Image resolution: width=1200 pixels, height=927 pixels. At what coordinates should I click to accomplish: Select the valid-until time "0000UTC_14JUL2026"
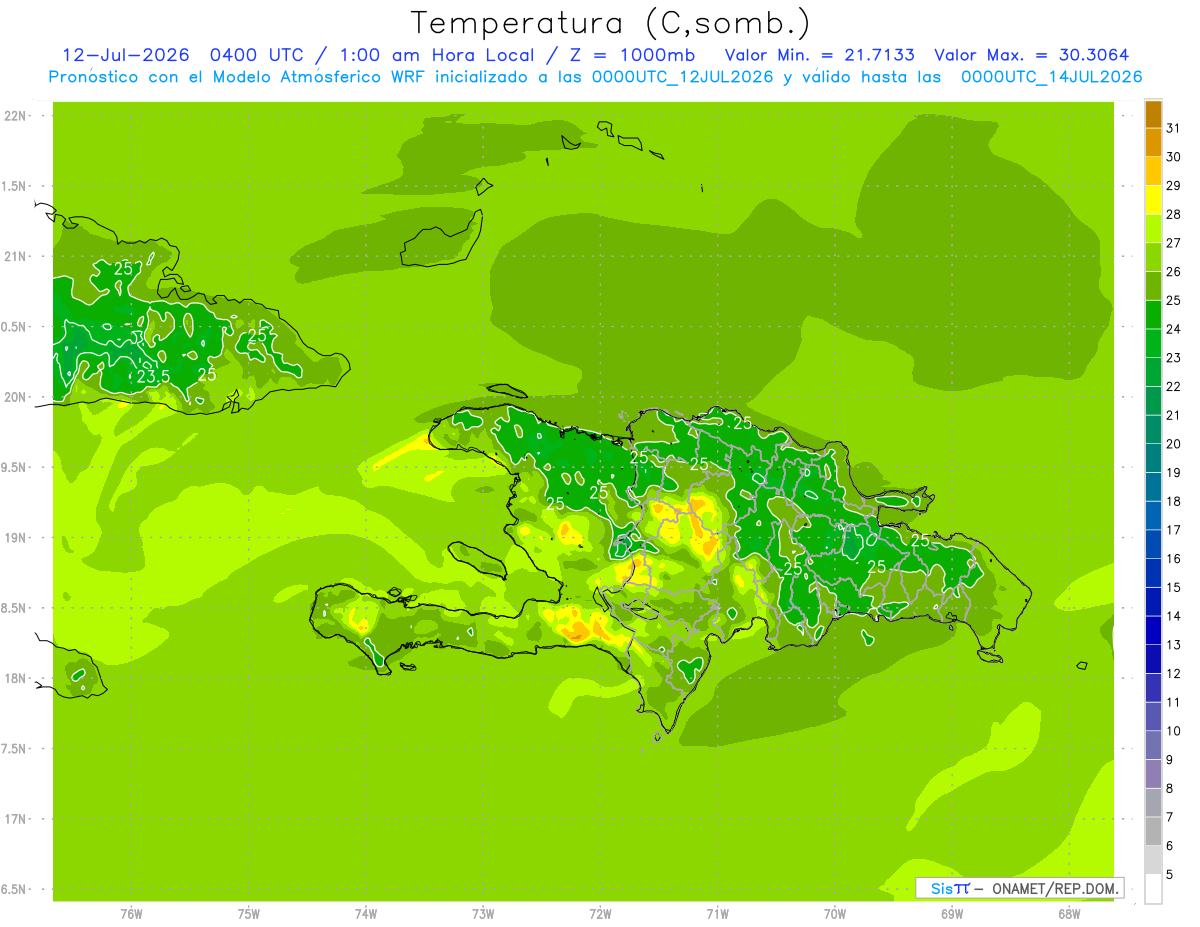tap(1051, 77)
